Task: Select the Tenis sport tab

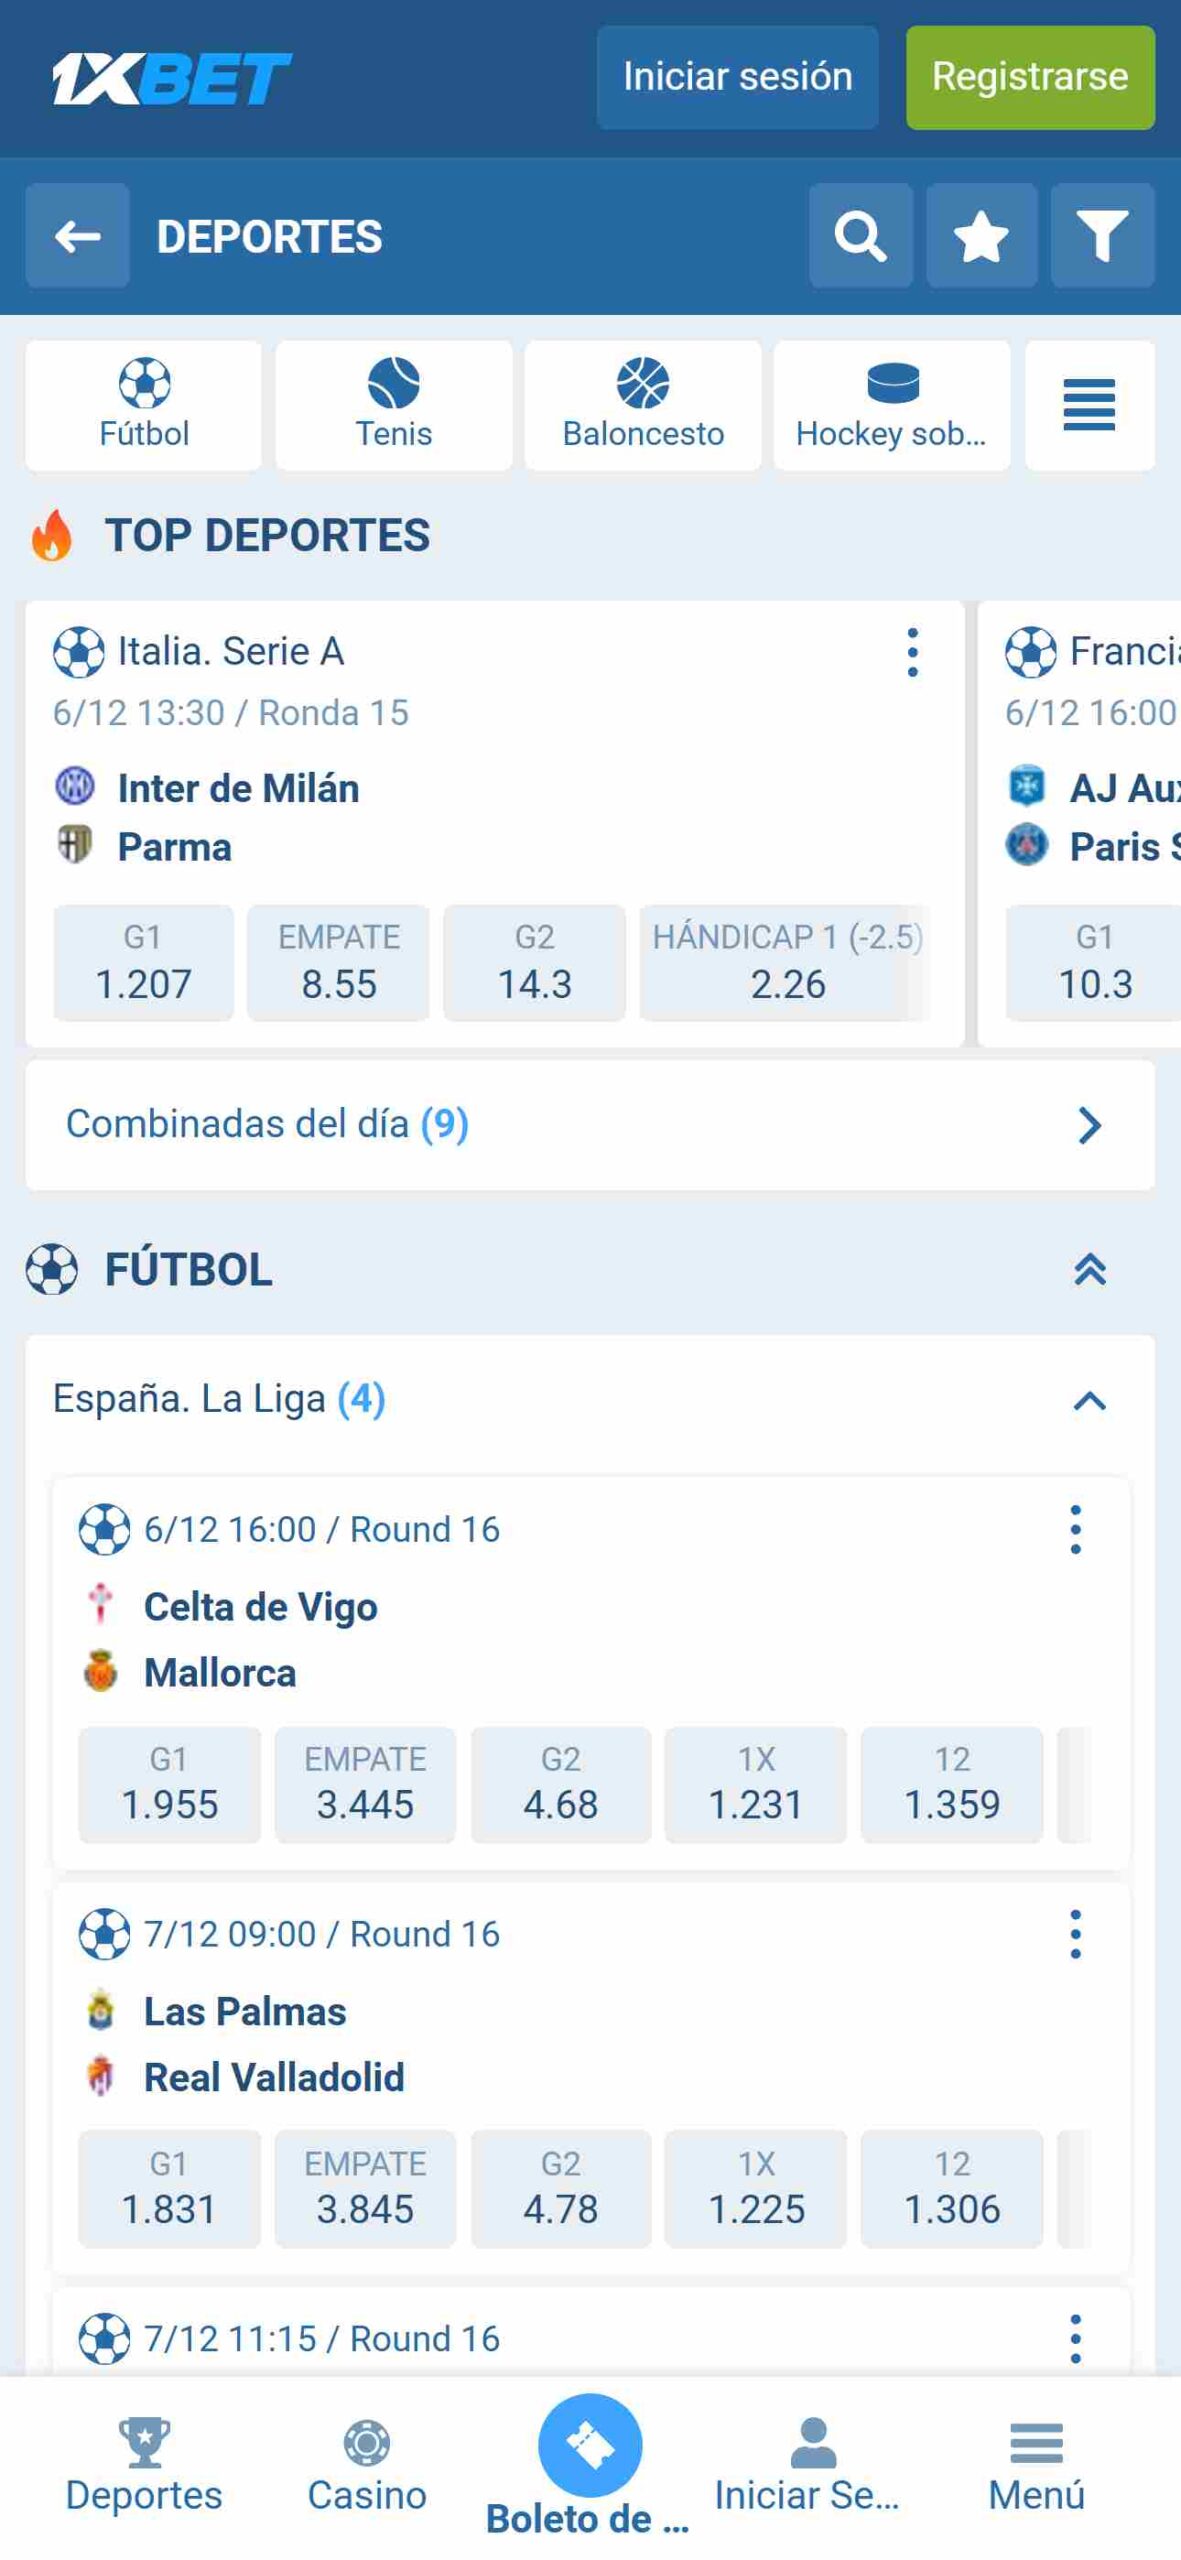Action: point(393,405)
